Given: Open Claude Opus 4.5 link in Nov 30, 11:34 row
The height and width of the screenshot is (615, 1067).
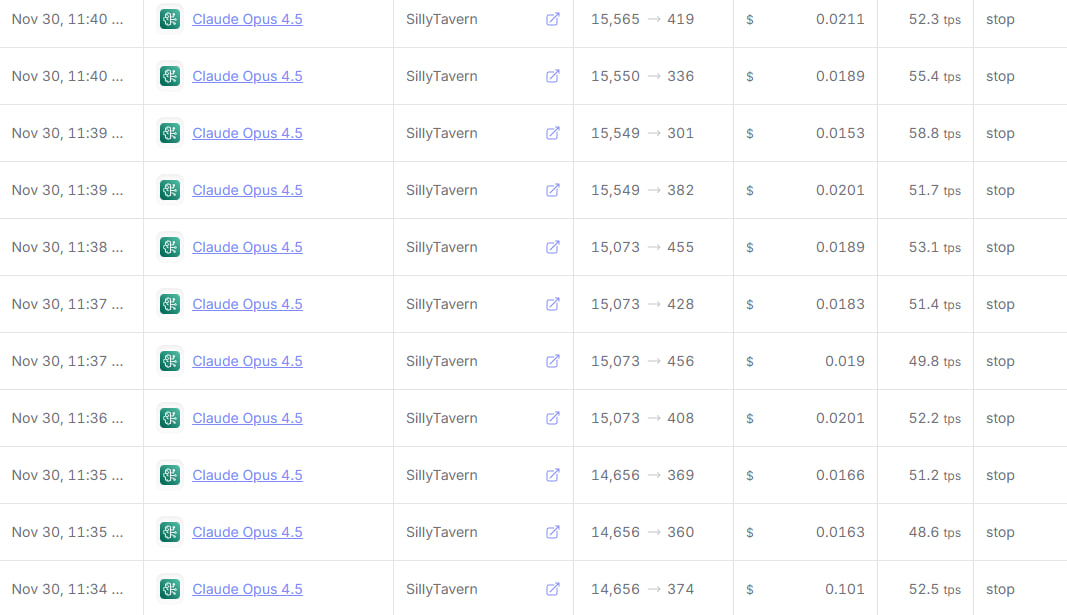Looking at the screenshot, I should [247, 589].
